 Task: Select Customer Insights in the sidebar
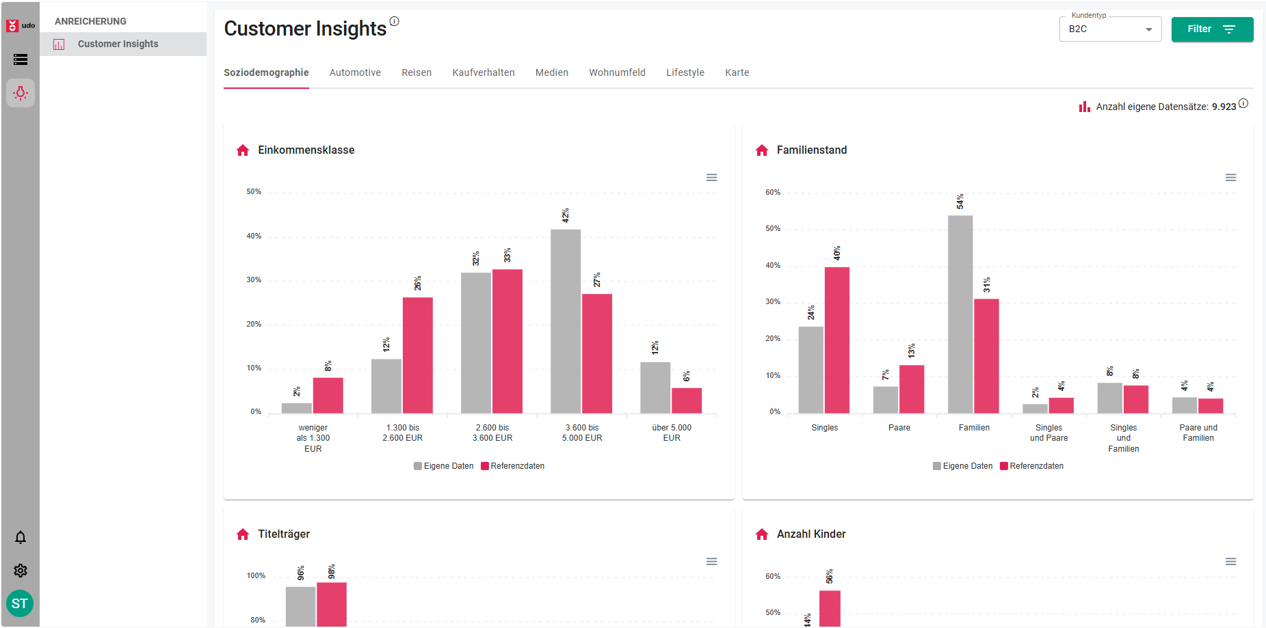click(x=118, y=44)
